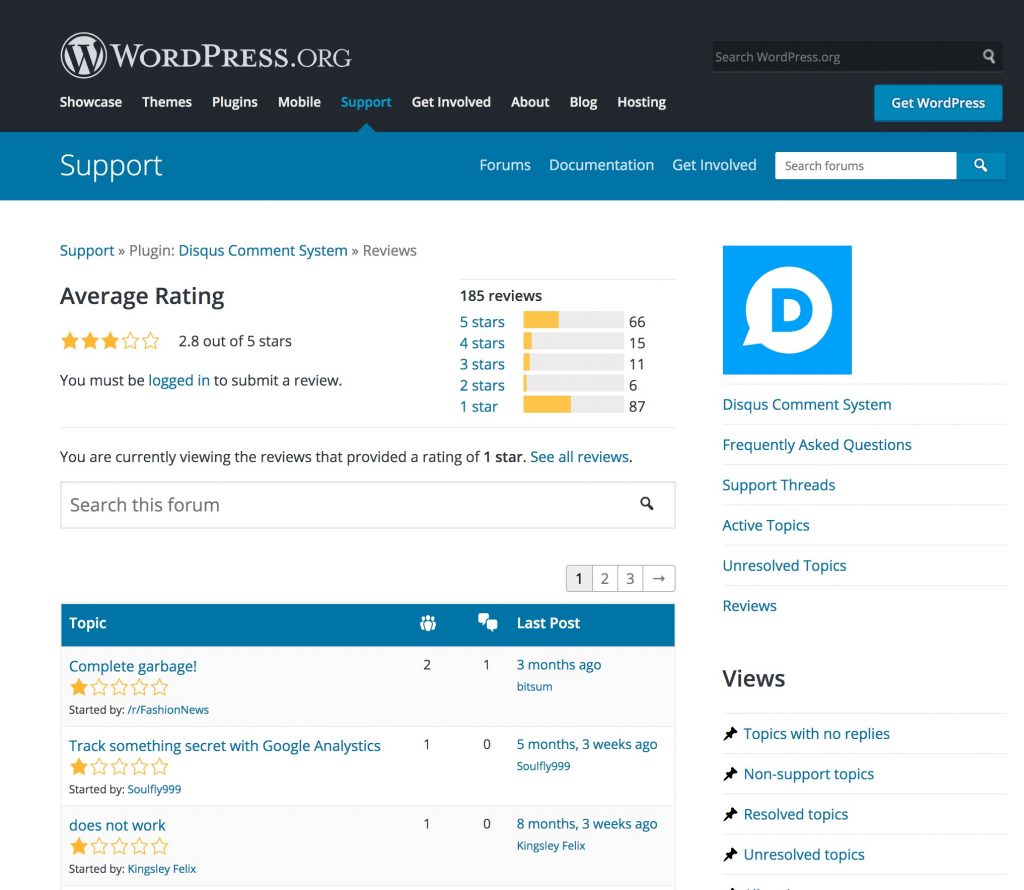Viewport: 1024px width, 890px height.
Task: Open the sidebar Reviews link
Action: coord(750,606)
